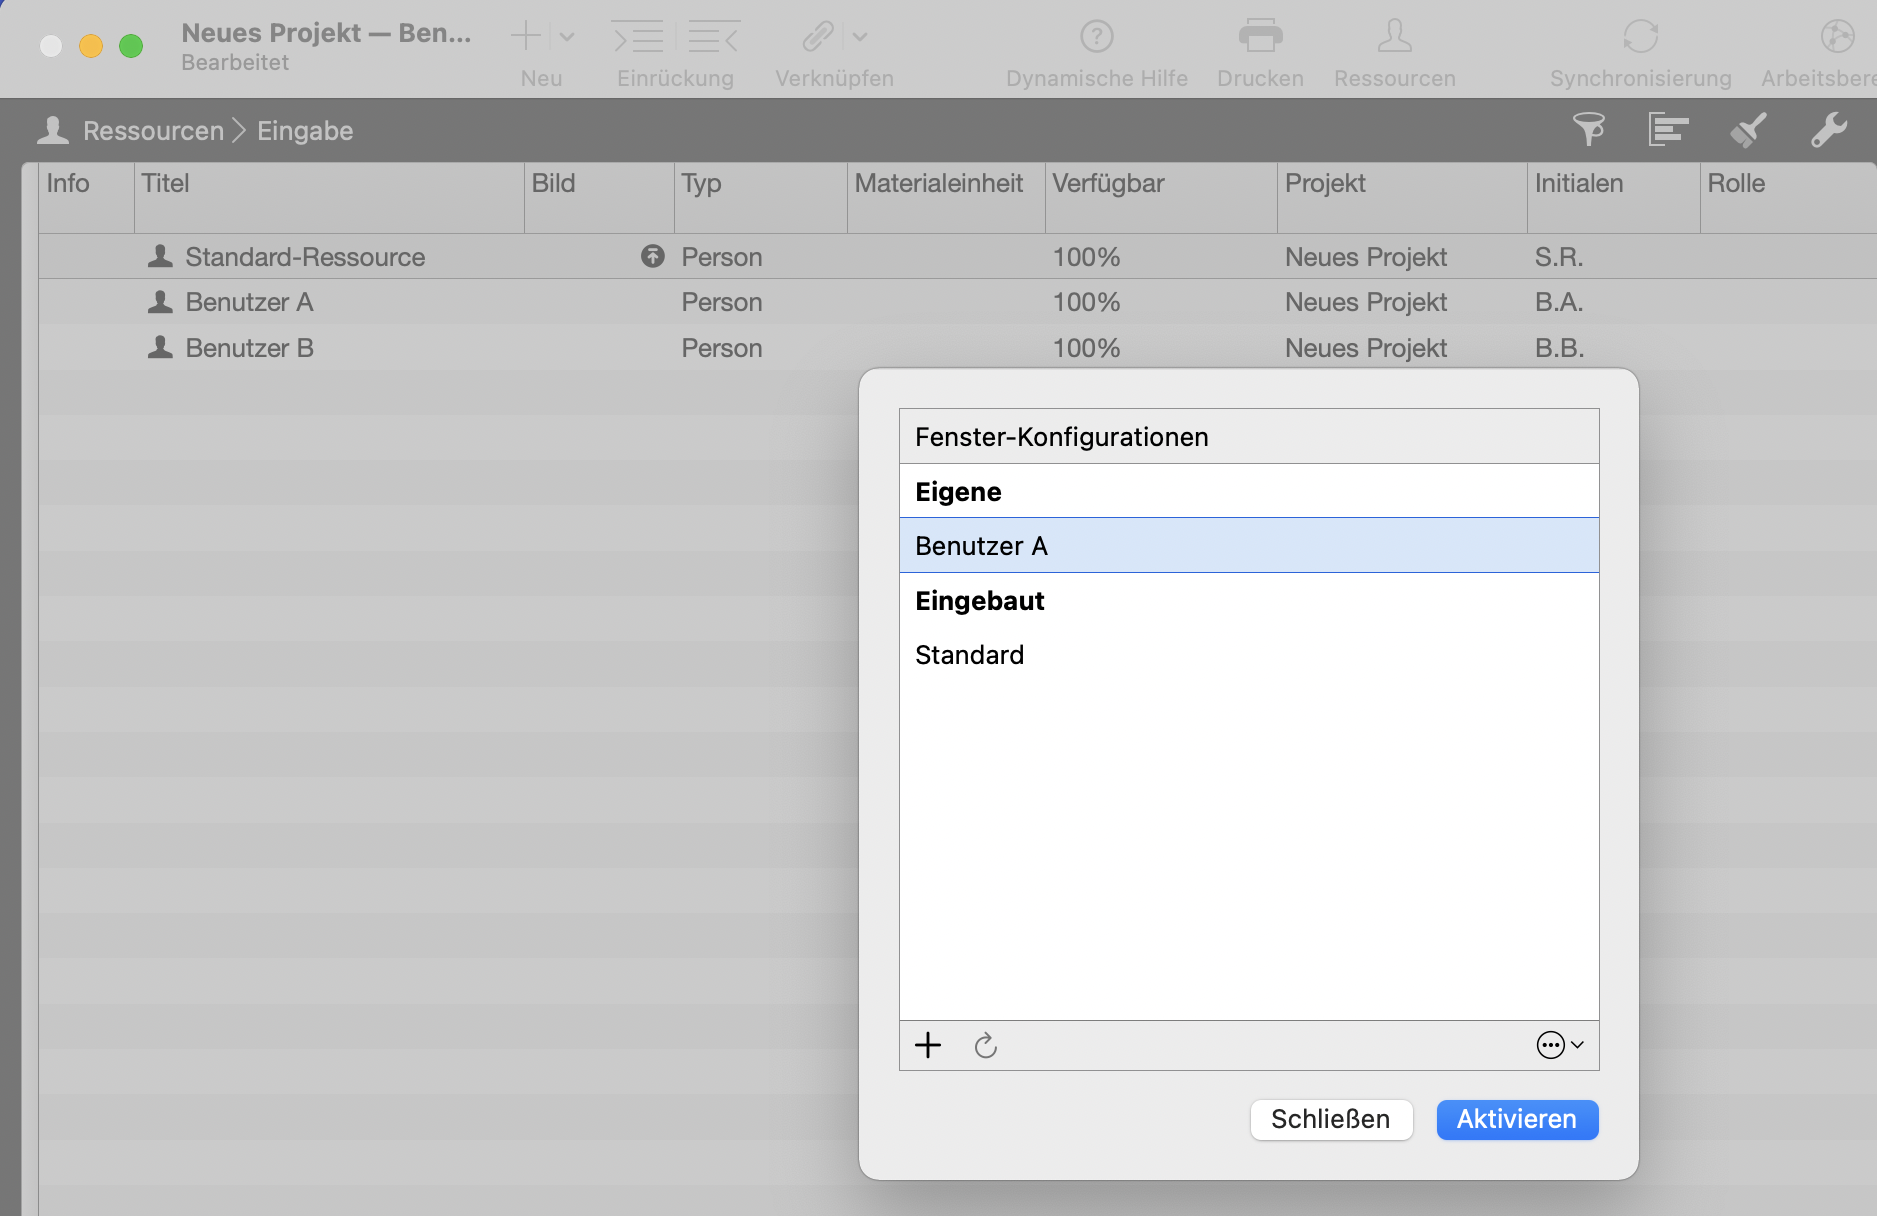Open Dynamische Hilfe question mark icon
The height and width of the screenshot is (1216, 1877).
pyautogui.click(x=1097, y=37)
